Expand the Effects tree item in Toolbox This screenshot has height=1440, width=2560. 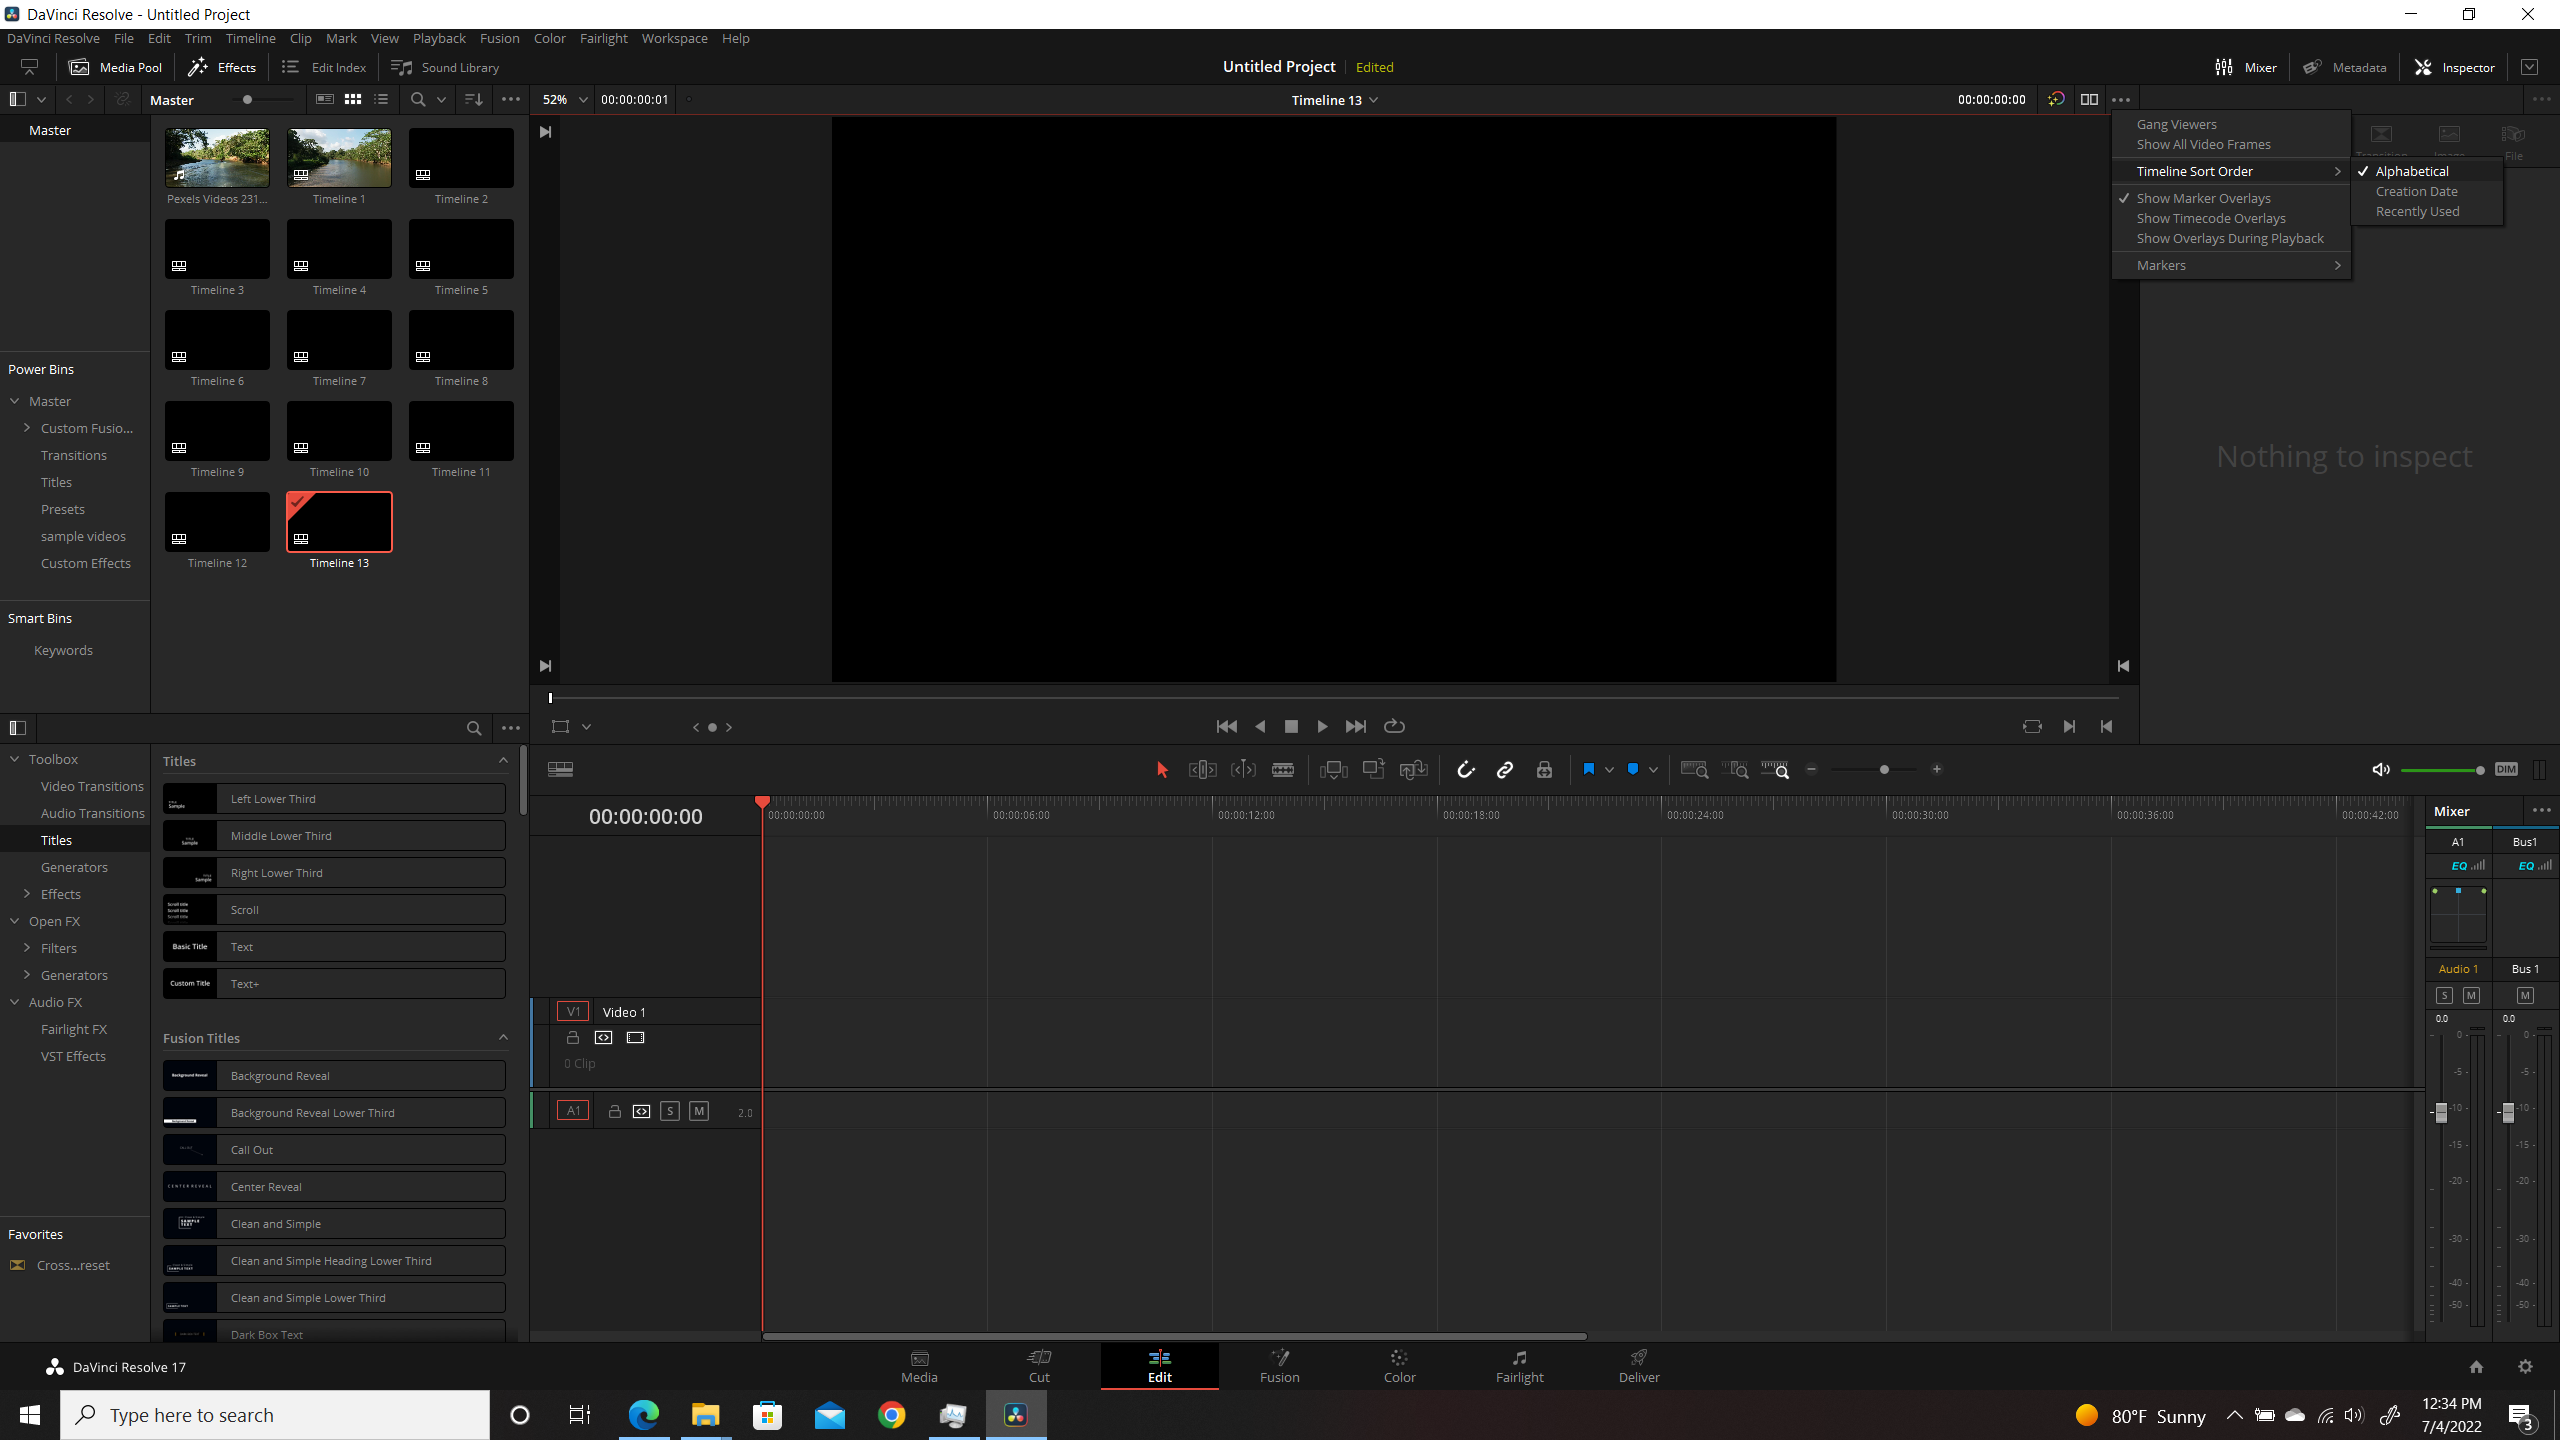[27, 894]
